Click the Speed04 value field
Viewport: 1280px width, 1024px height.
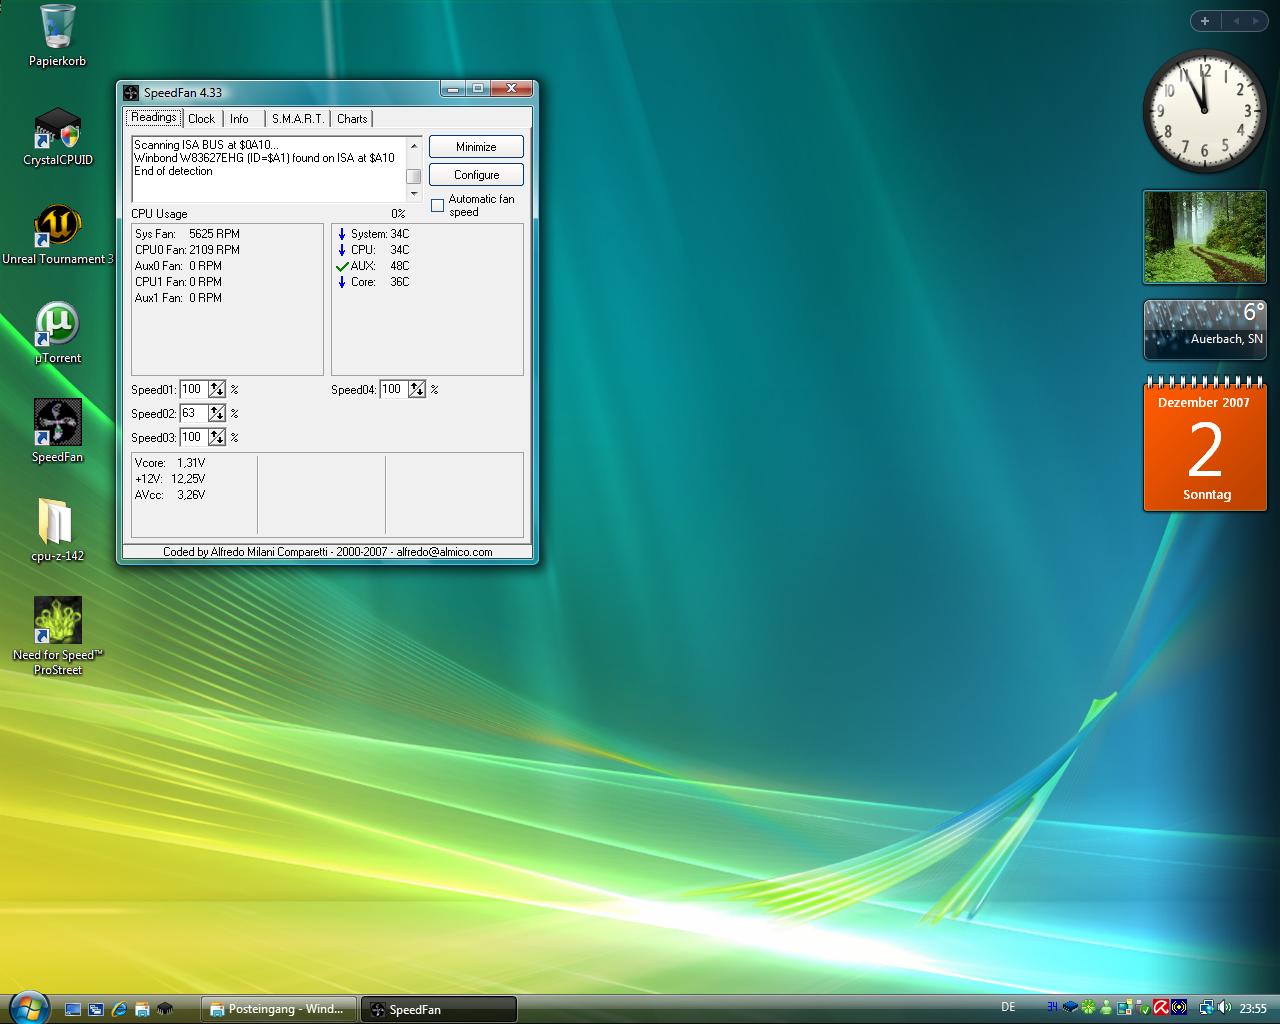394,389
